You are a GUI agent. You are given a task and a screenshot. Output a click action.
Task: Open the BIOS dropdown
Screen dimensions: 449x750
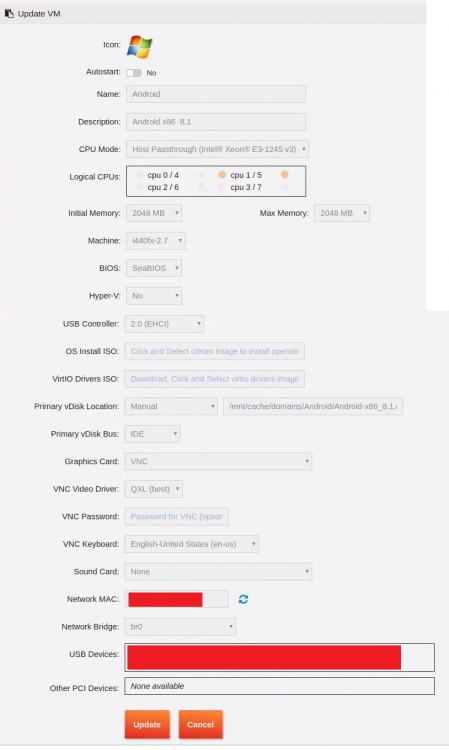pyautogui.click(x=153, y=268)
